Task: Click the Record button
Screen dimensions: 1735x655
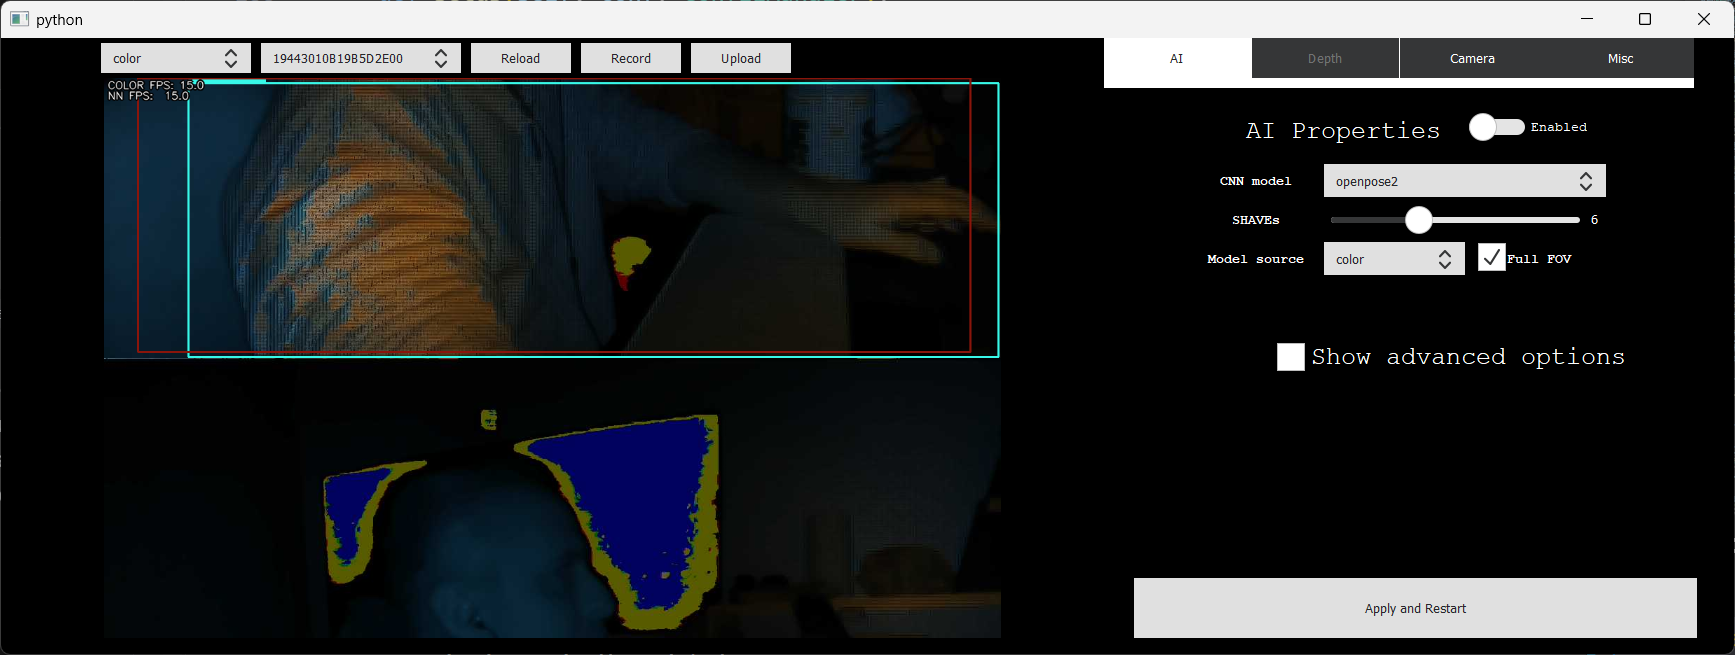Action: coord(630,58)
